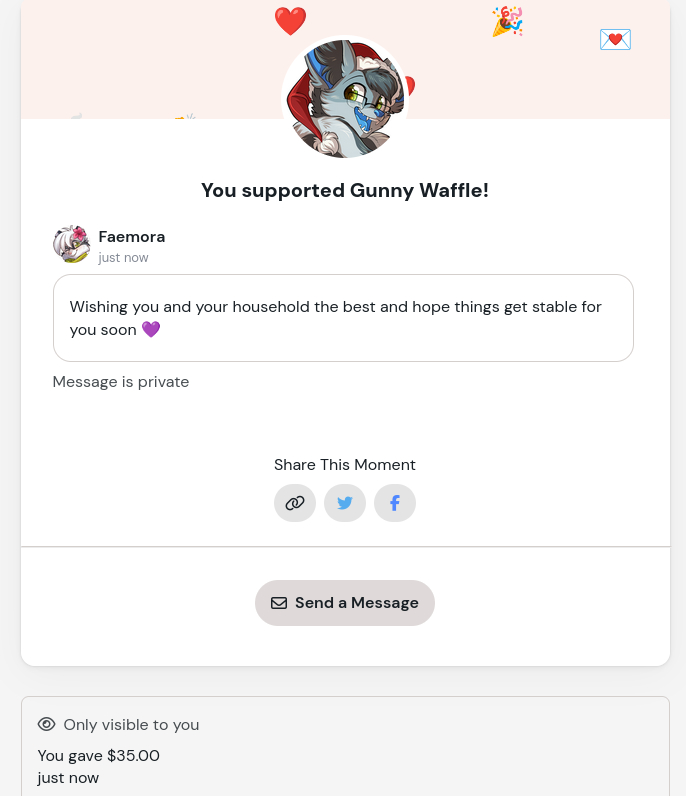Open Faemora's avatar thumbnail
The image size is (686, 796).
pos(72,245)
